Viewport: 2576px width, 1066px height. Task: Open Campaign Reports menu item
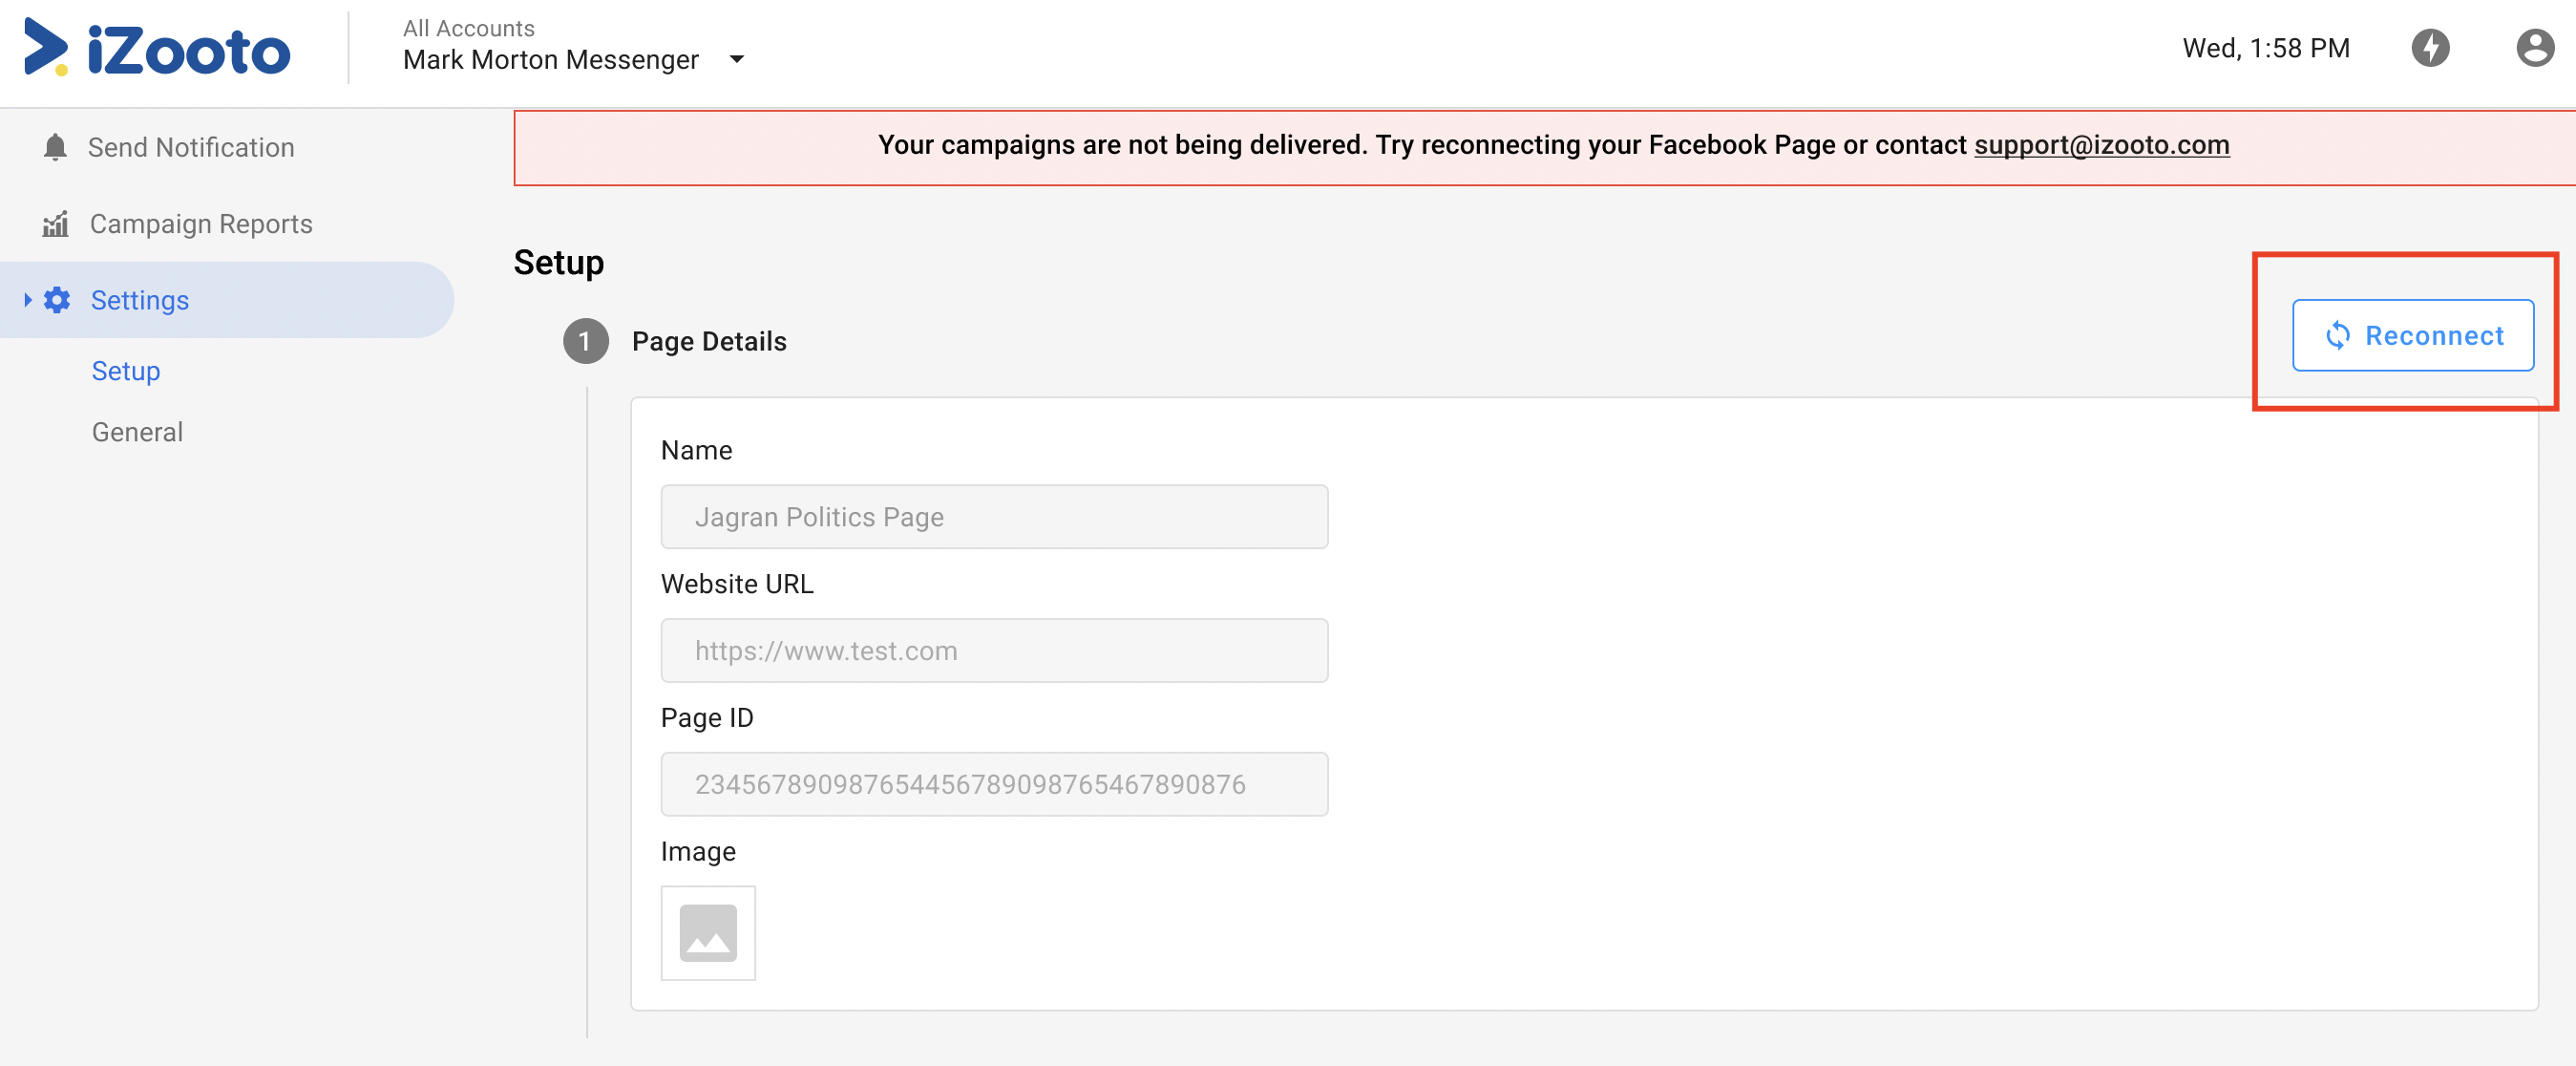point(201,224)
